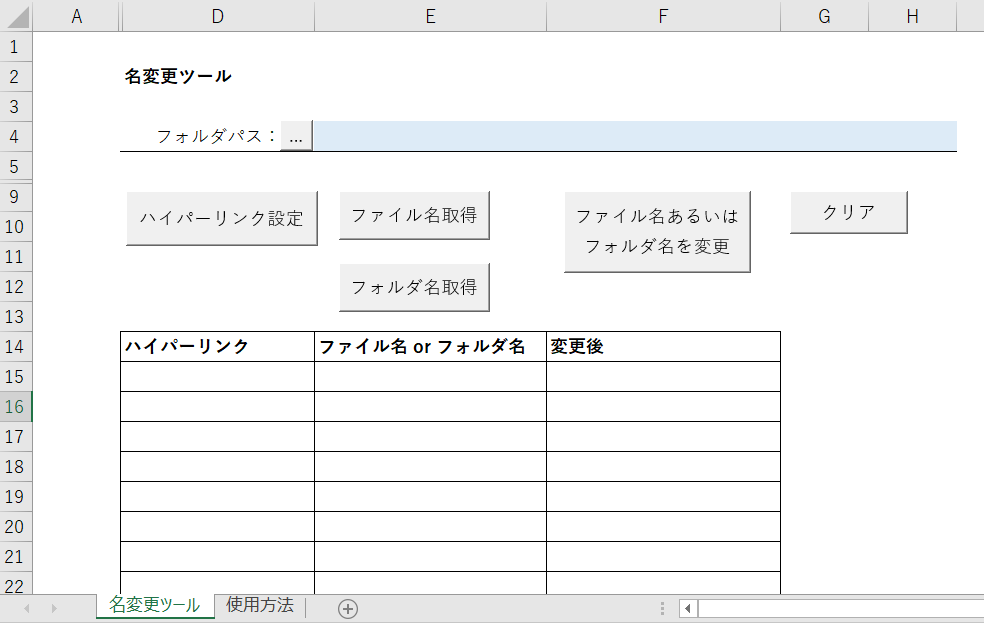The width and height of the screenshot is (984, 623).
Task: Select row 1 header
Action: [x=15, y=47]
